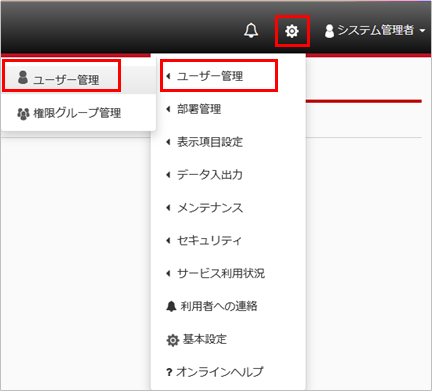432x391 pixels.
Task: Open 表示項目設定 in the settings menu
Action: coord(228,142)
